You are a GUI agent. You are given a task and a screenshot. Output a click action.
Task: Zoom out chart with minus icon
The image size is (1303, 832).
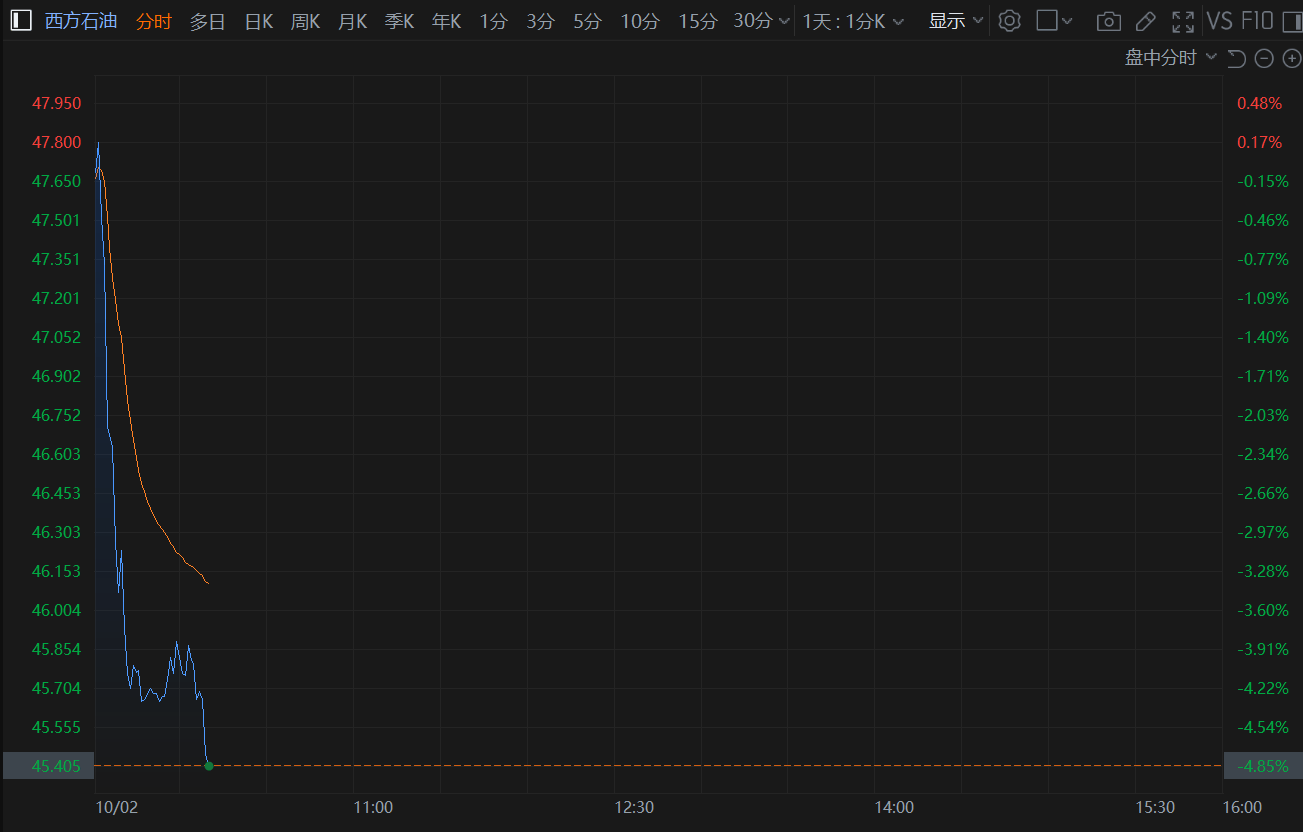[1264, 59]
